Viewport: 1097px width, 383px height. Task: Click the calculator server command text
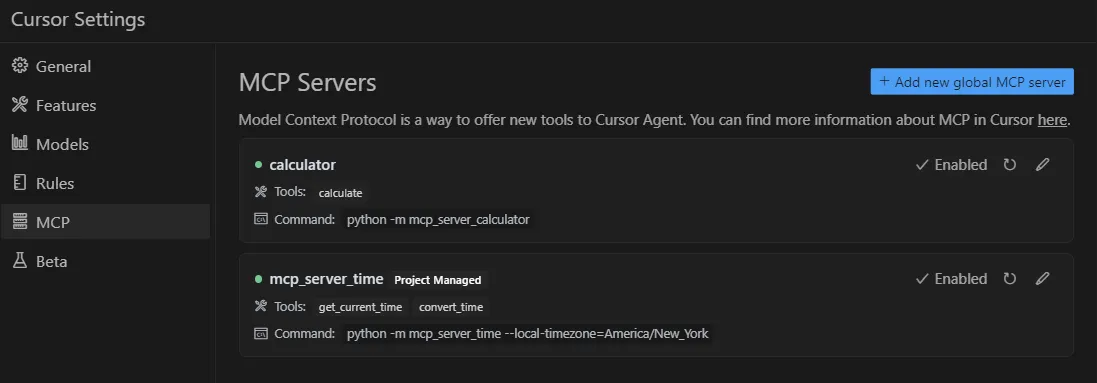pyautogui.click(x=438, y=219)
